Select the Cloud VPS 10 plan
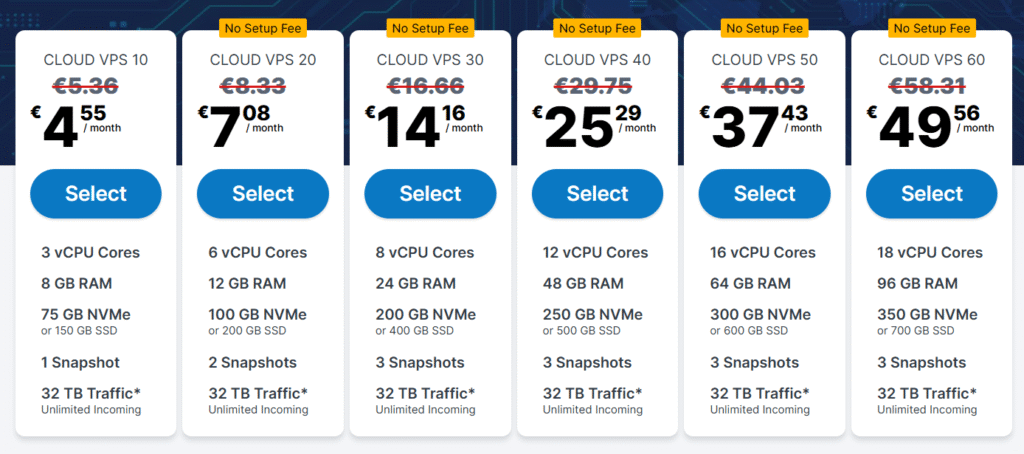The height and width of the screenshot is (454, 1024). (96, 193)
